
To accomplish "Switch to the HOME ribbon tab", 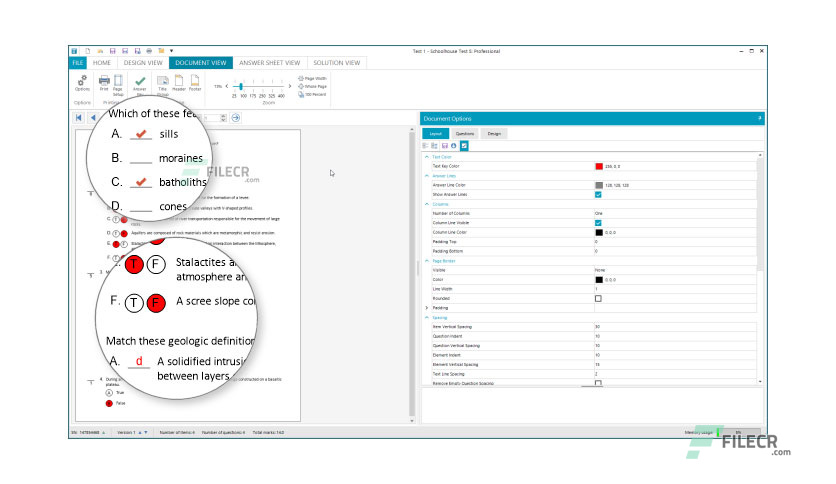I will (x=102, y=63).
